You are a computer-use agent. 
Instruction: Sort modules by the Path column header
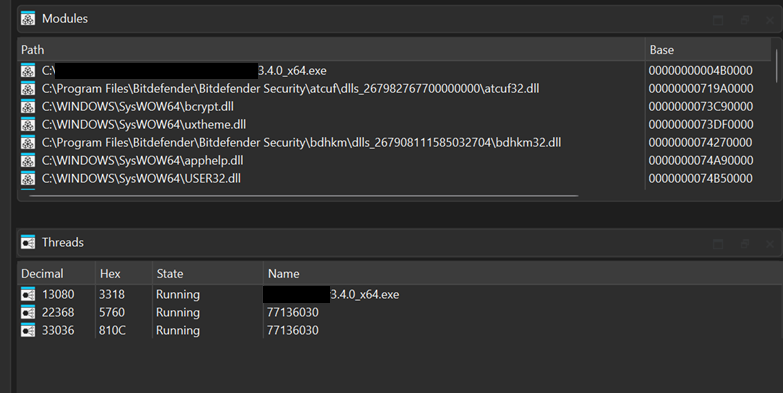pyautogui.click(x=332, y=50)
